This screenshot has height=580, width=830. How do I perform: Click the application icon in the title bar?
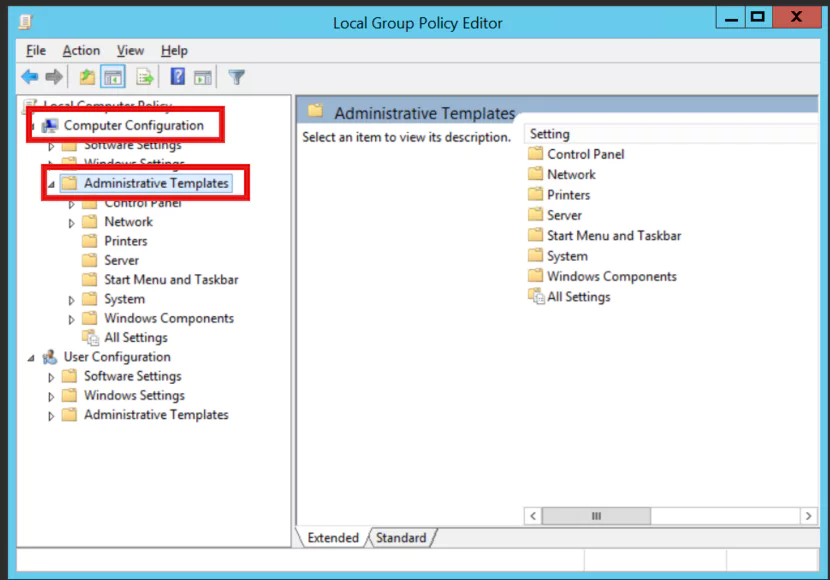click(25, 22)
